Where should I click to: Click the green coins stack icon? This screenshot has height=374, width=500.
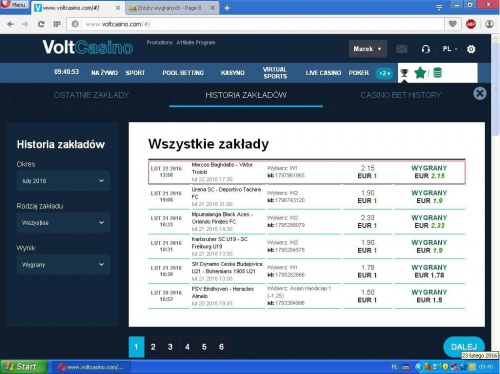(437, 73)
